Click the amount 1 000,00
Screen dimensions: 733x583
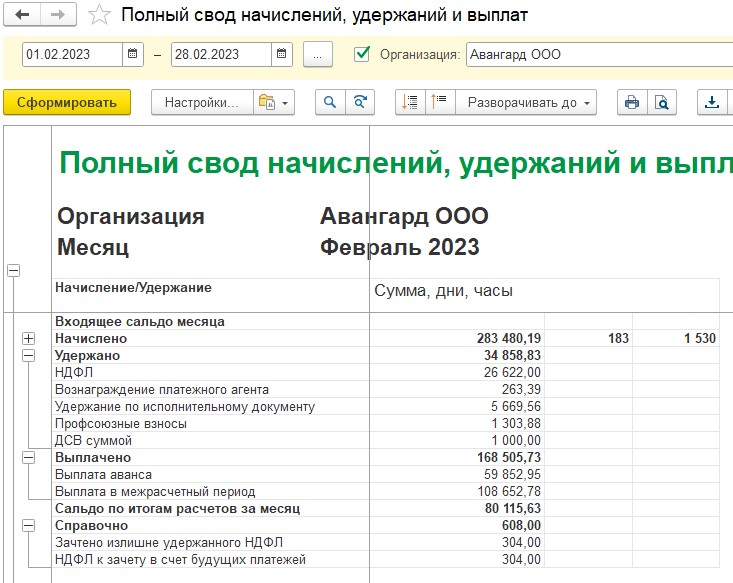[x=516, y=440]
